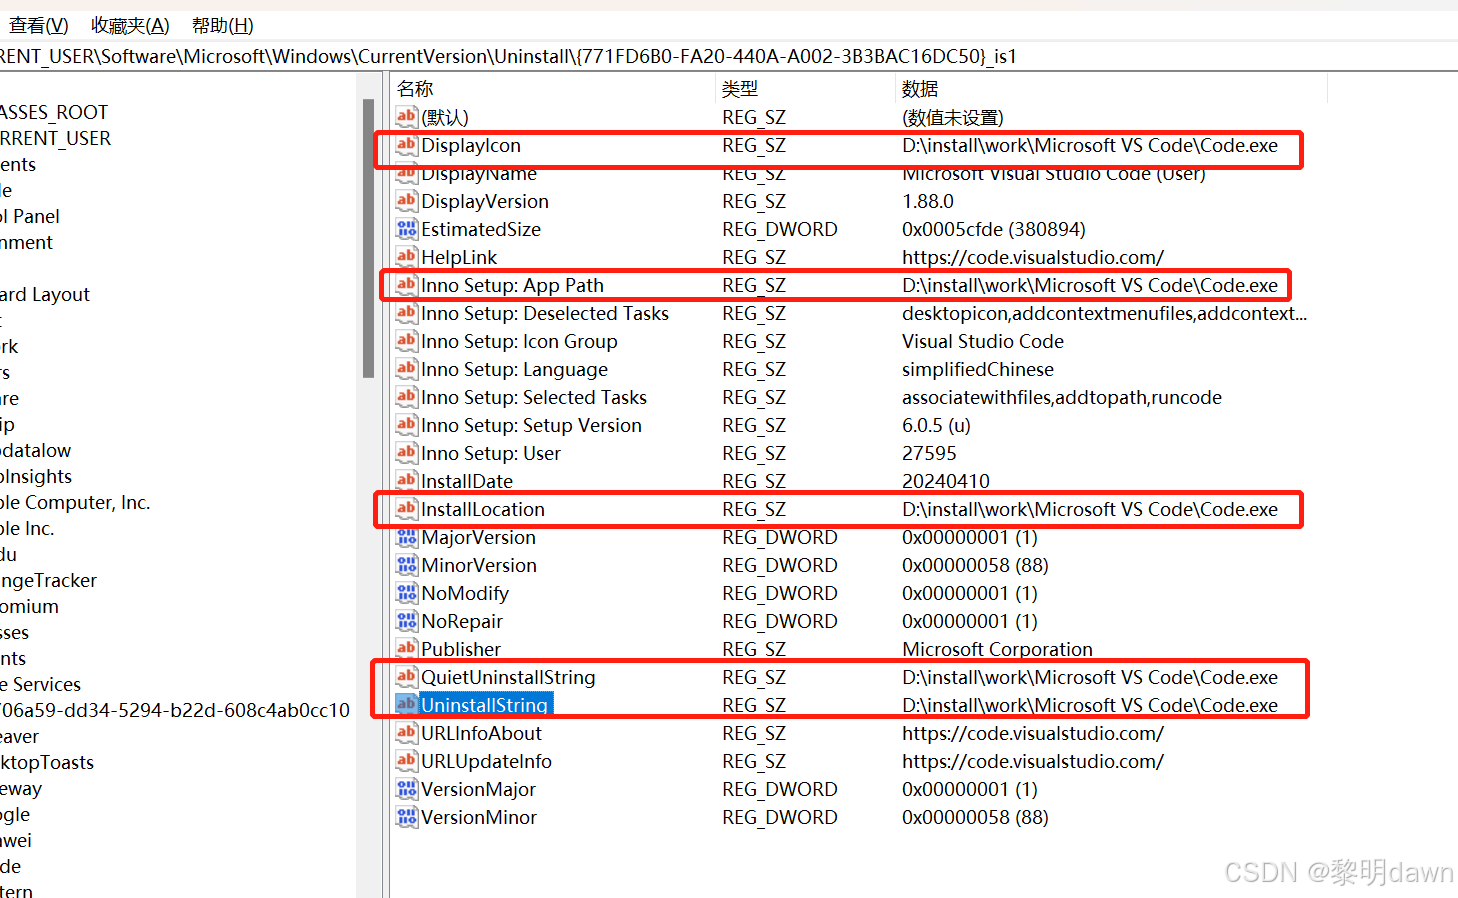The height and width of the screenshot is (898, 1458).
Task: Select the DisplayVersion value icon
Action: [406, 201]
